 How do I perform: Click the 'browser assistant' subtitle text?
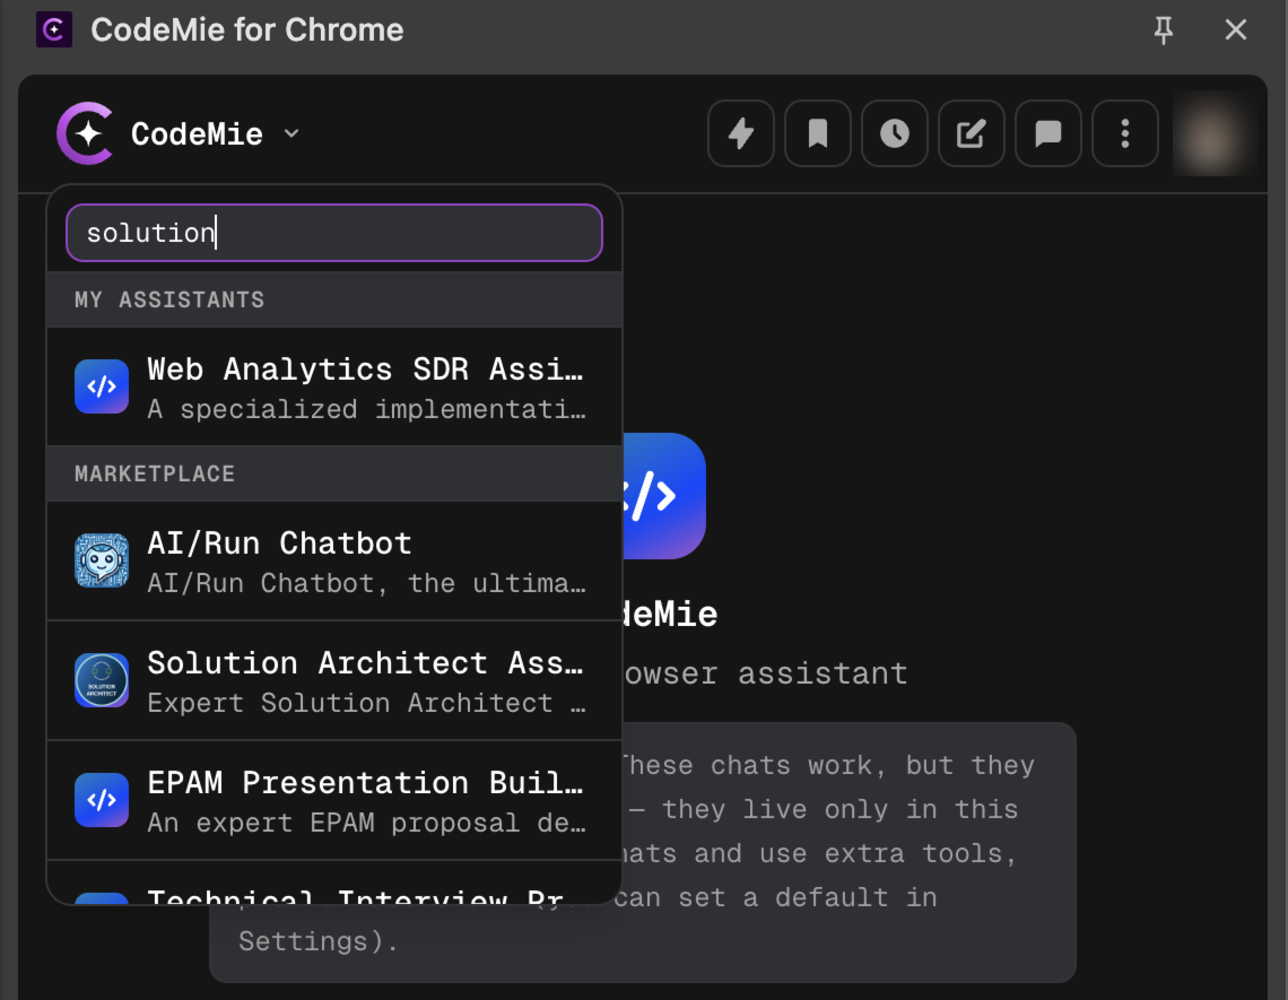pos(766,673)
